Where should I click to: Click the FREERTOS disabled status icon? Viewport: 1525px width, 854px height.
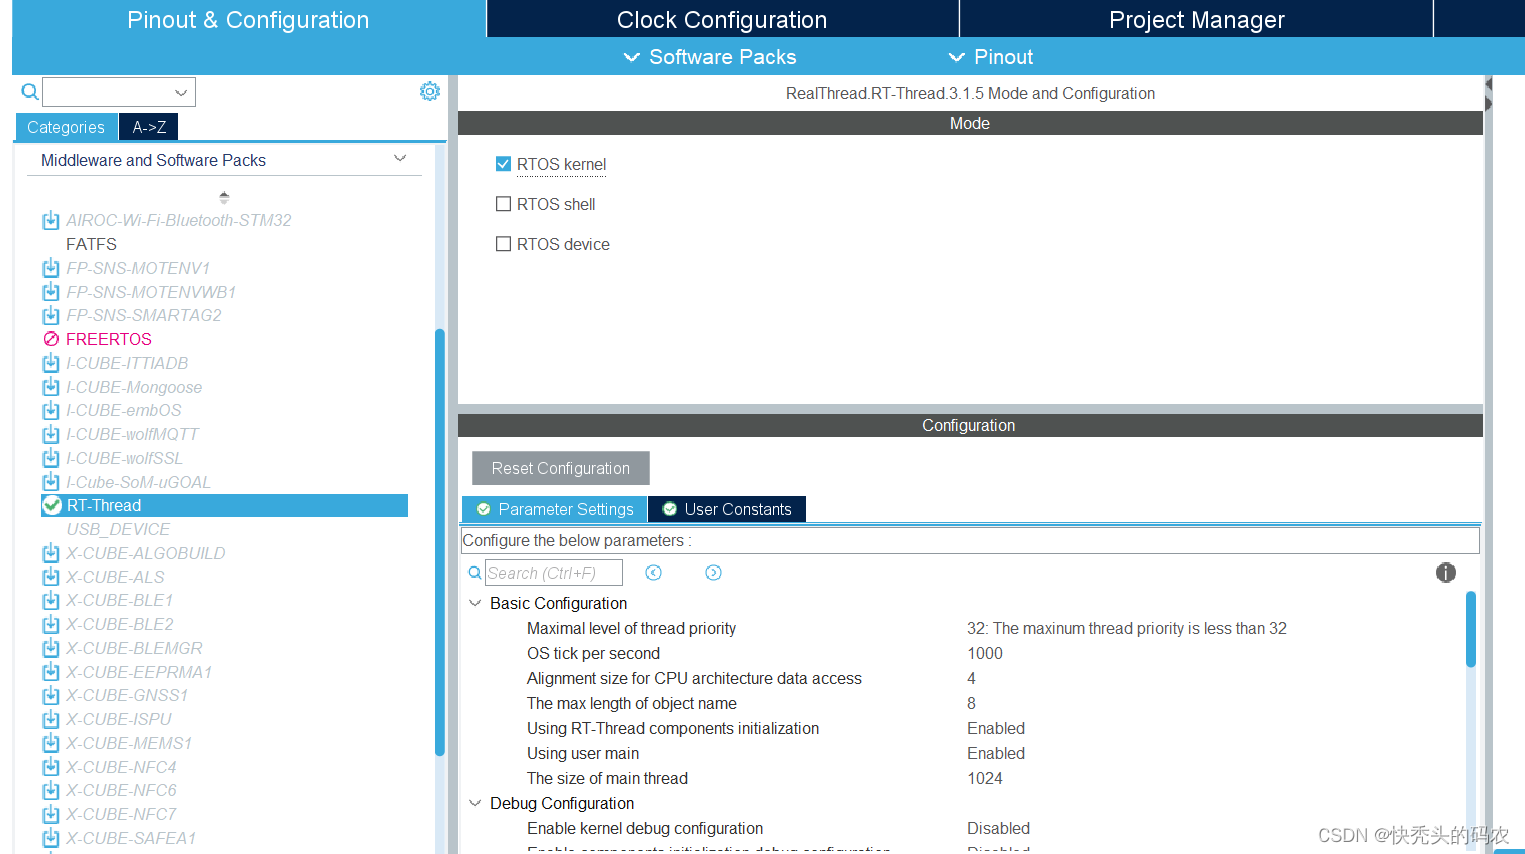pos(51,339)
